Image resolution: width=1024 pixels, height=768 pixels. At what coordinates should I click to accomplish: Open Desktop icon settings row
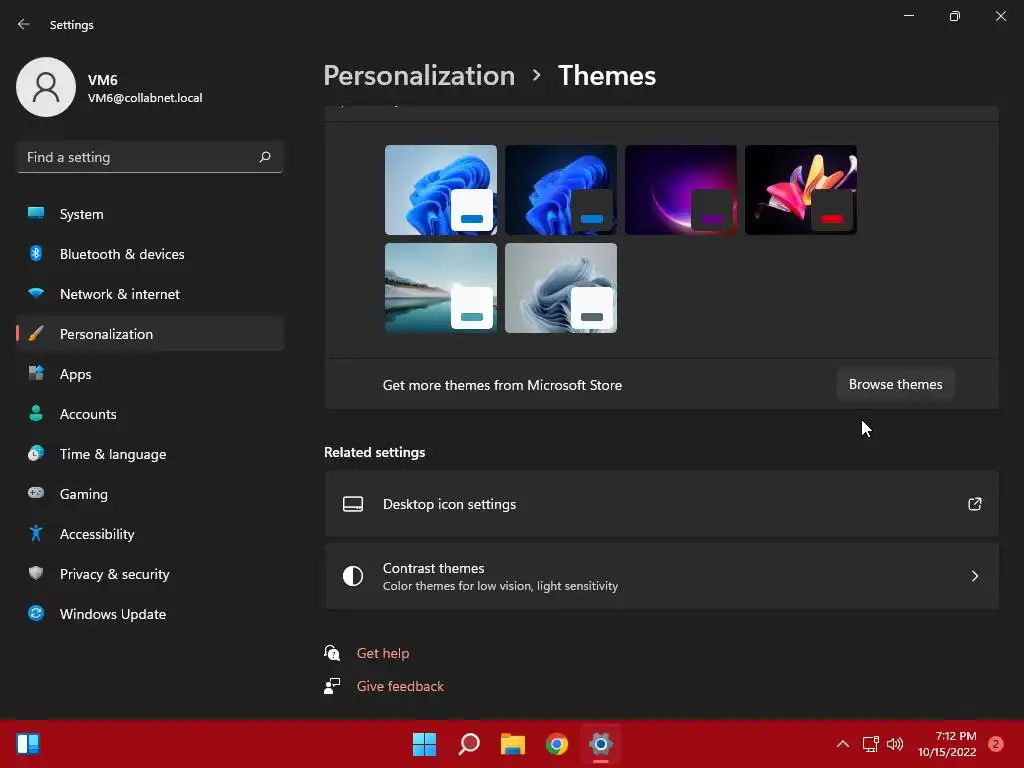(662, 504)
